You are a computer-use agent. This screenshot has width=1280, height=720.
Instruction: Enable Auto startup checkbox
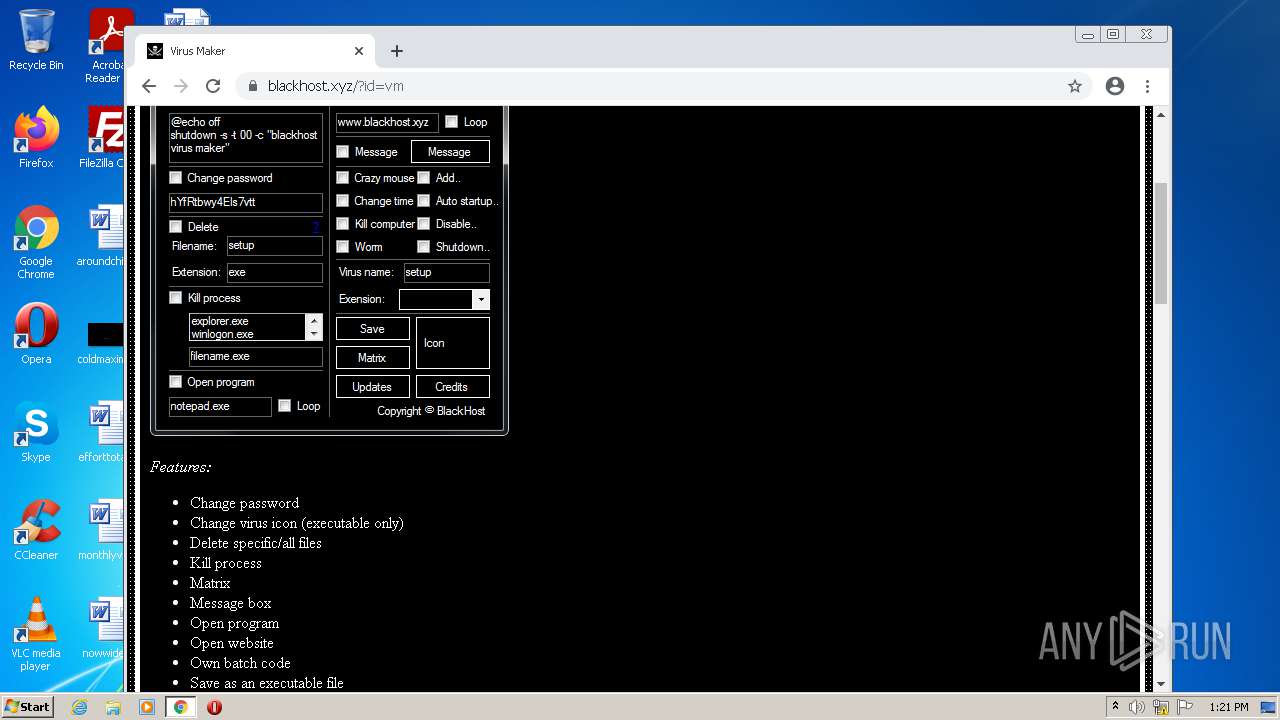click(x=424, y=201)
